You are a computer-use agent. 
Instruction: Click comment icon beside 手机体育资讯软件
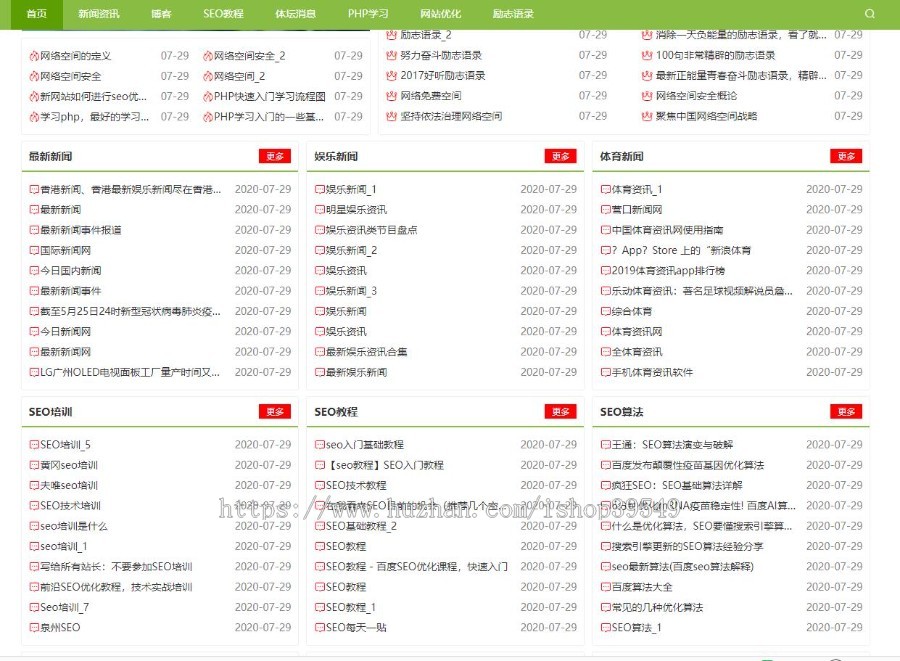pyautogui.click(x=606, y=372)
